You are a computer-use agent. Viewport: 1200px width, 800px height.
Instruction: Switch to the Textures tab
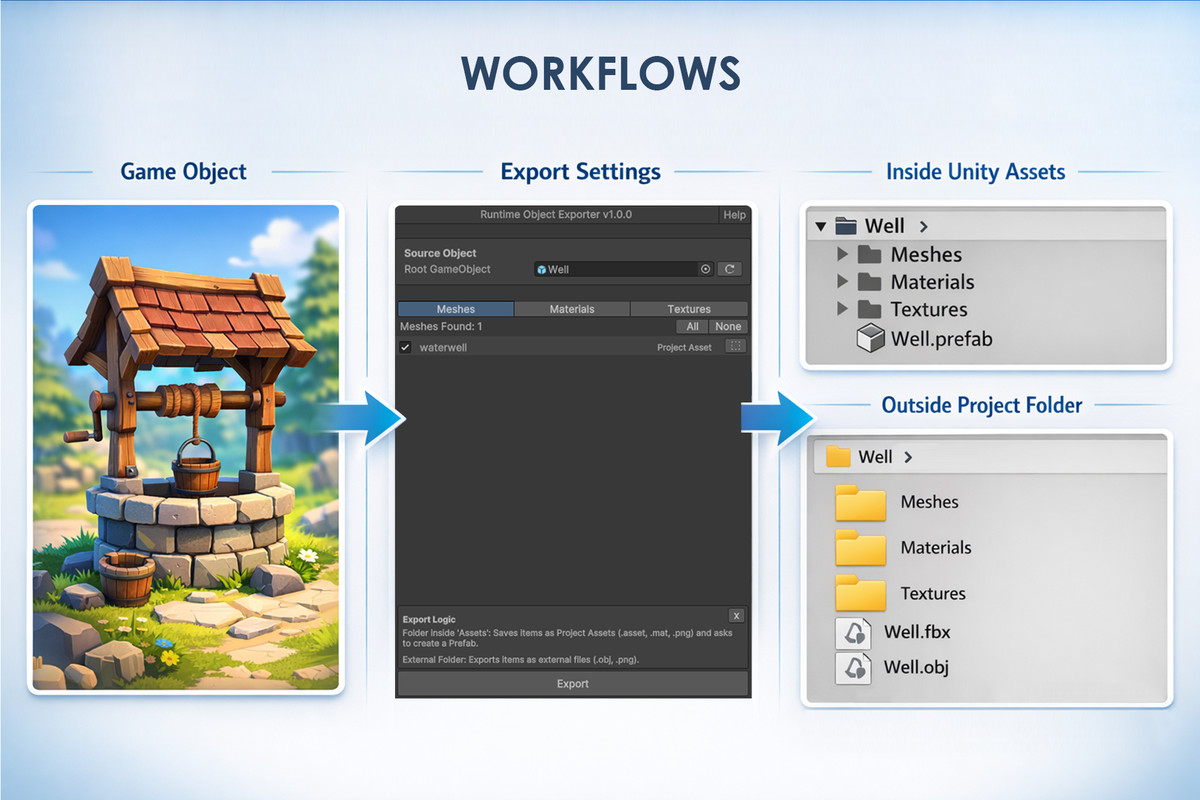(689, 308)
